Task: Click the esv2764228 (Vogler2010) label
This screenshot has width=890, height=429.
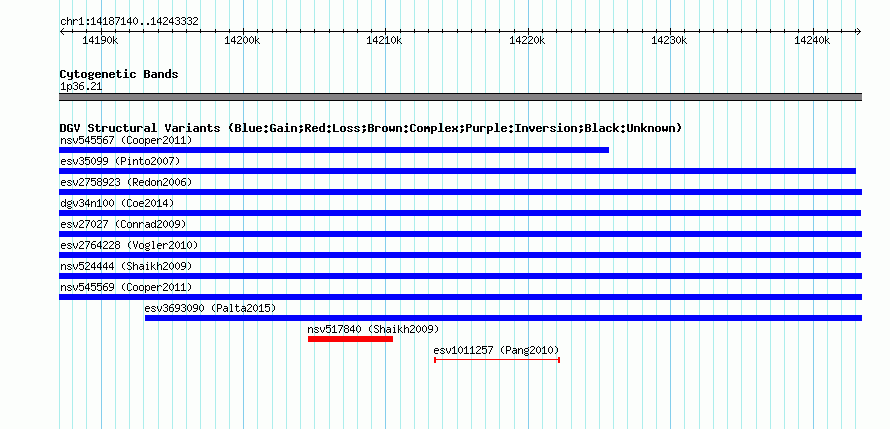Action: coord(129,245)
